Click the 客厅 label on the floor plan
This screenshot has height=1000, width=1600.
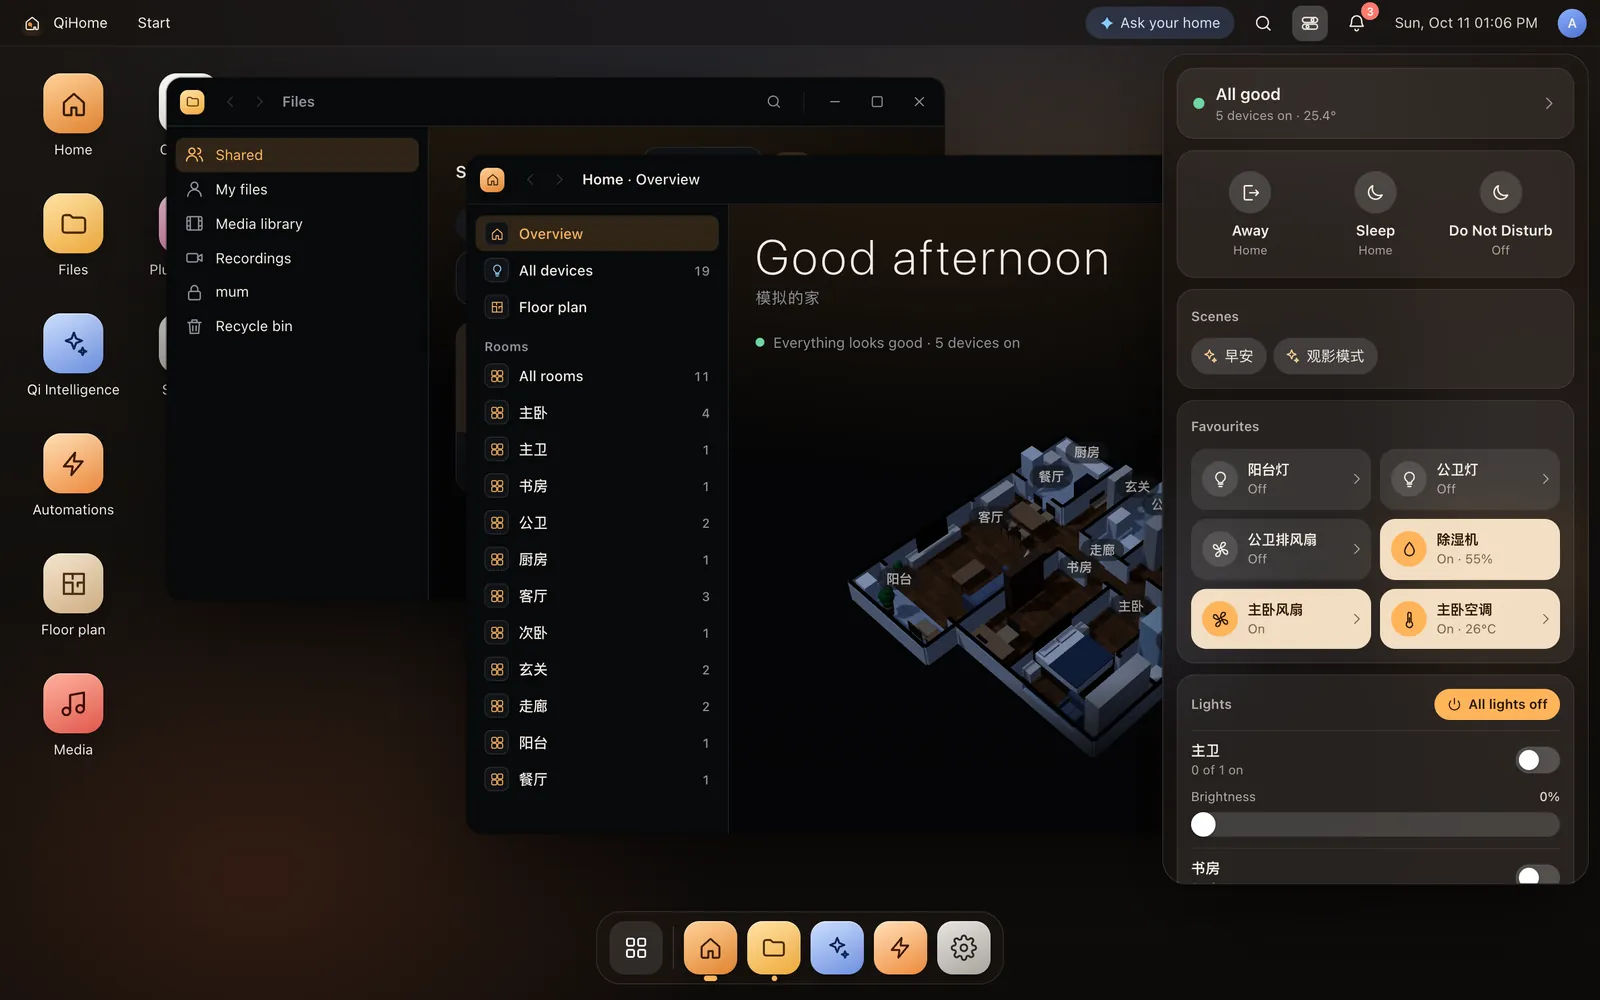click(x=990, y=517)
